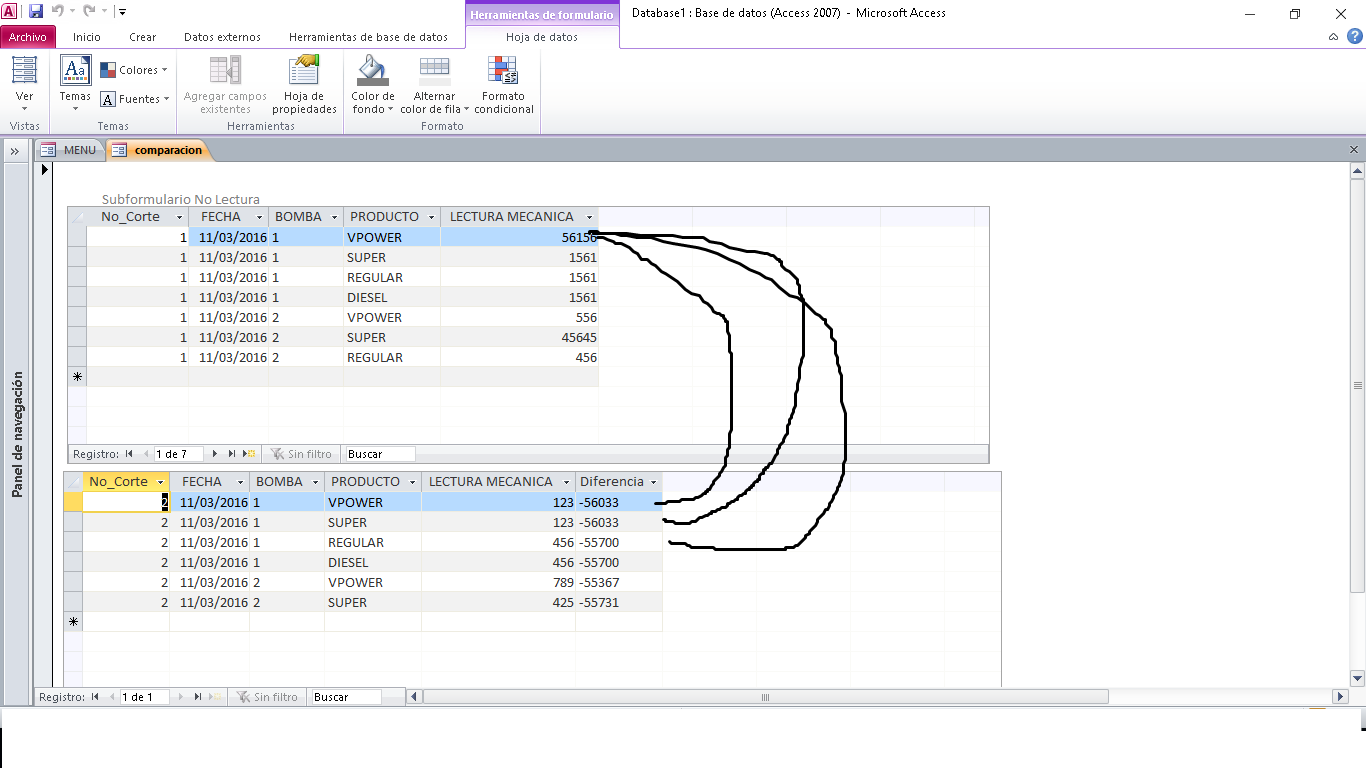Click the Access application icon in title bar
The image size is (1366, 768).
pyautogui.click(x=10, y=12)
